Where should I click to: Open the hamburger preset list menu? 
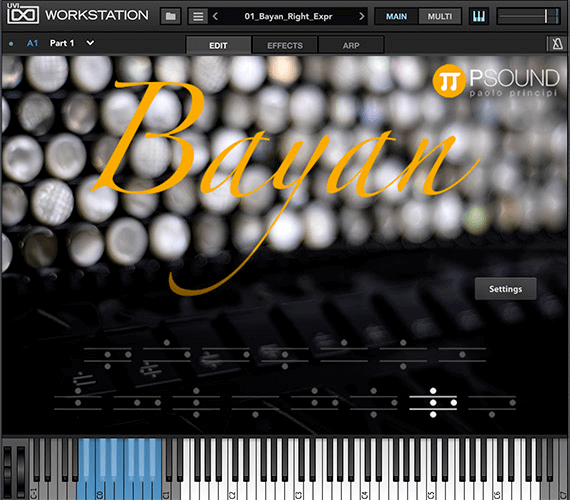pos(198,16)
